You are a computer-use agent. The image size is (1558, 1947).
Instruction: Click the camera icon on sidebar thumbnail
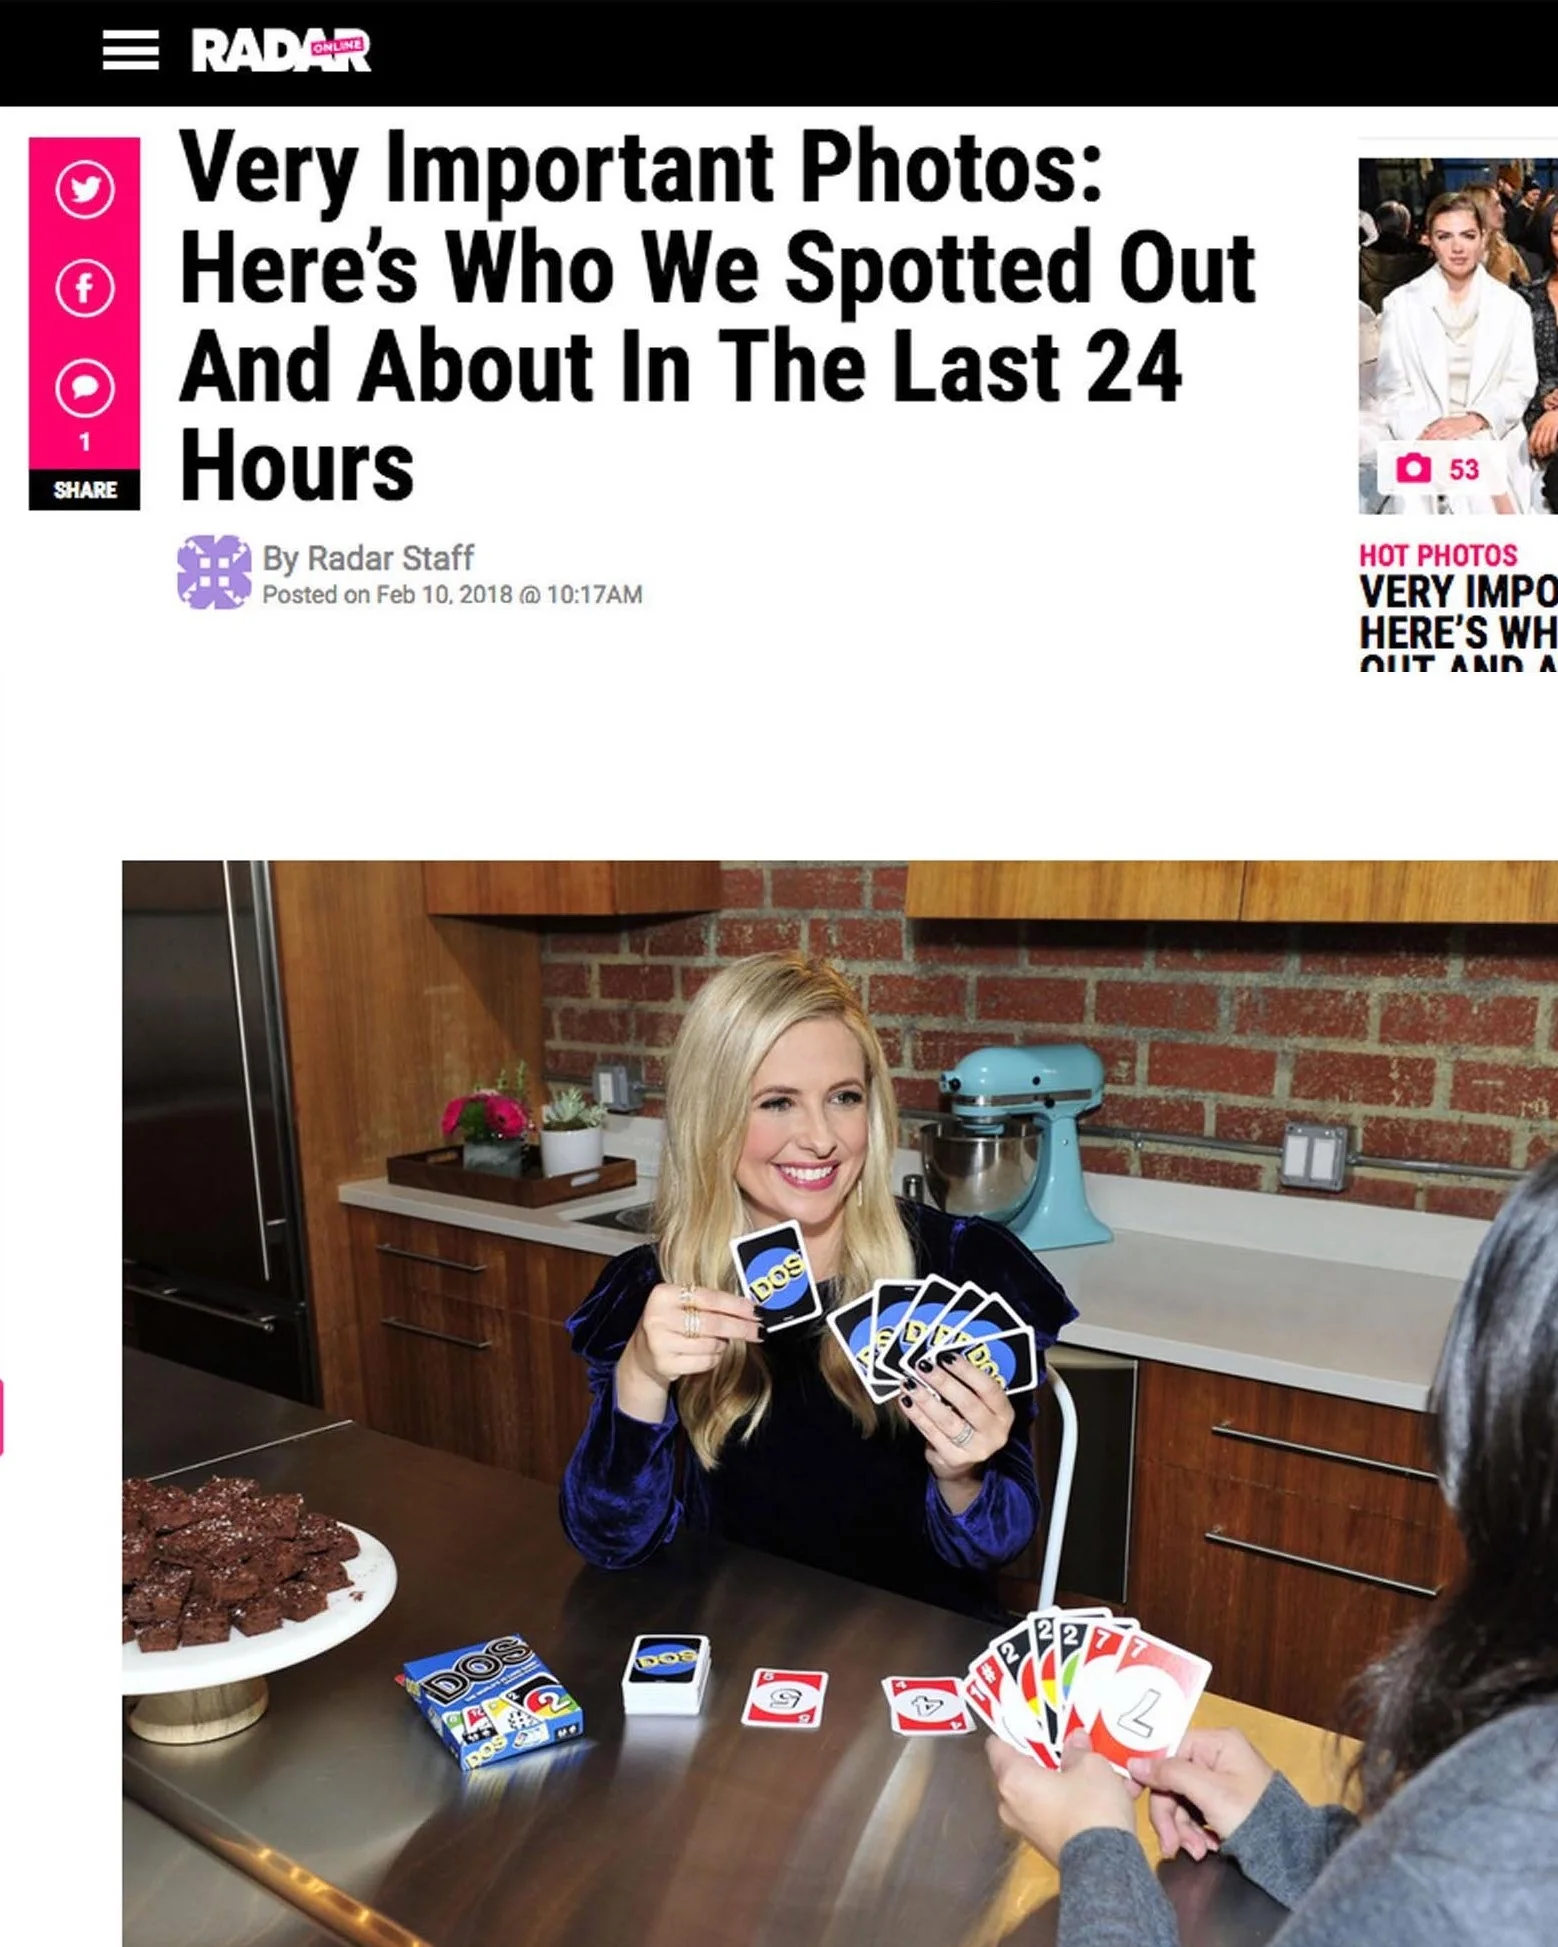1413,468
